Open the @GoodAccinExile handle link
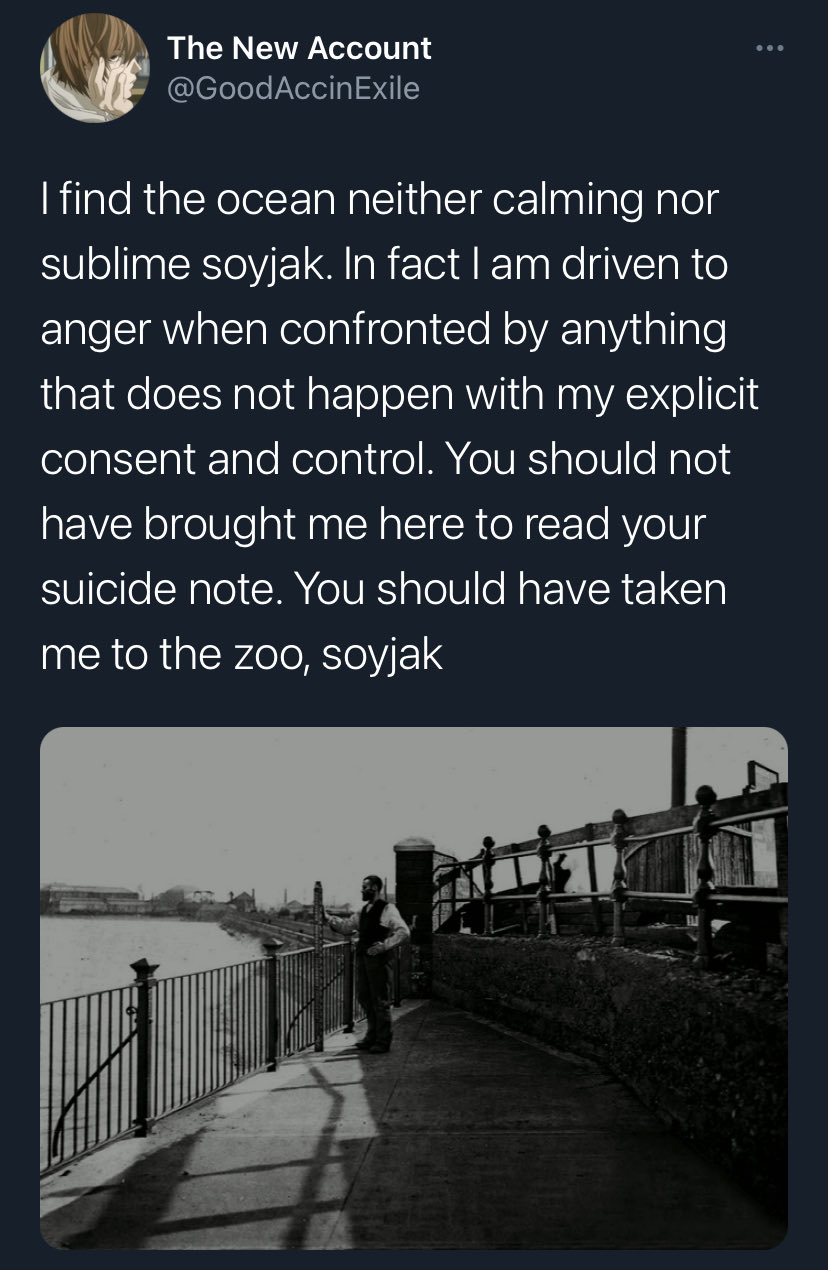 [x=293, y=89]
